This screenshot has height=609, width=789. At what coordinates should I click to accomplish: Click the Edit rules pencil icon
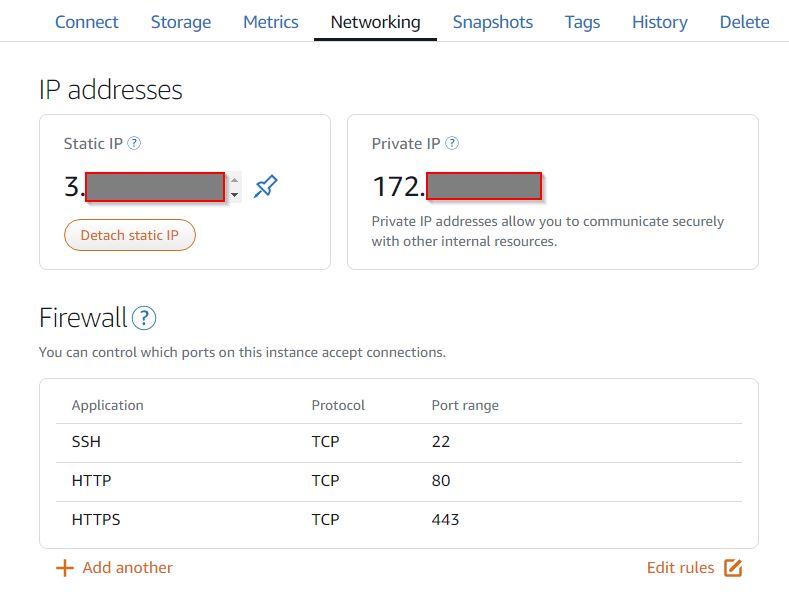tap(733, 568)
